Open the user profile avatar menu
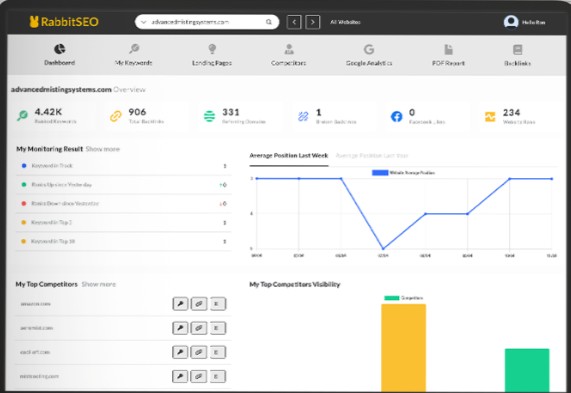The height and width of the screenshot is (393, 571). pyautogui.click(x=511, y=22)
